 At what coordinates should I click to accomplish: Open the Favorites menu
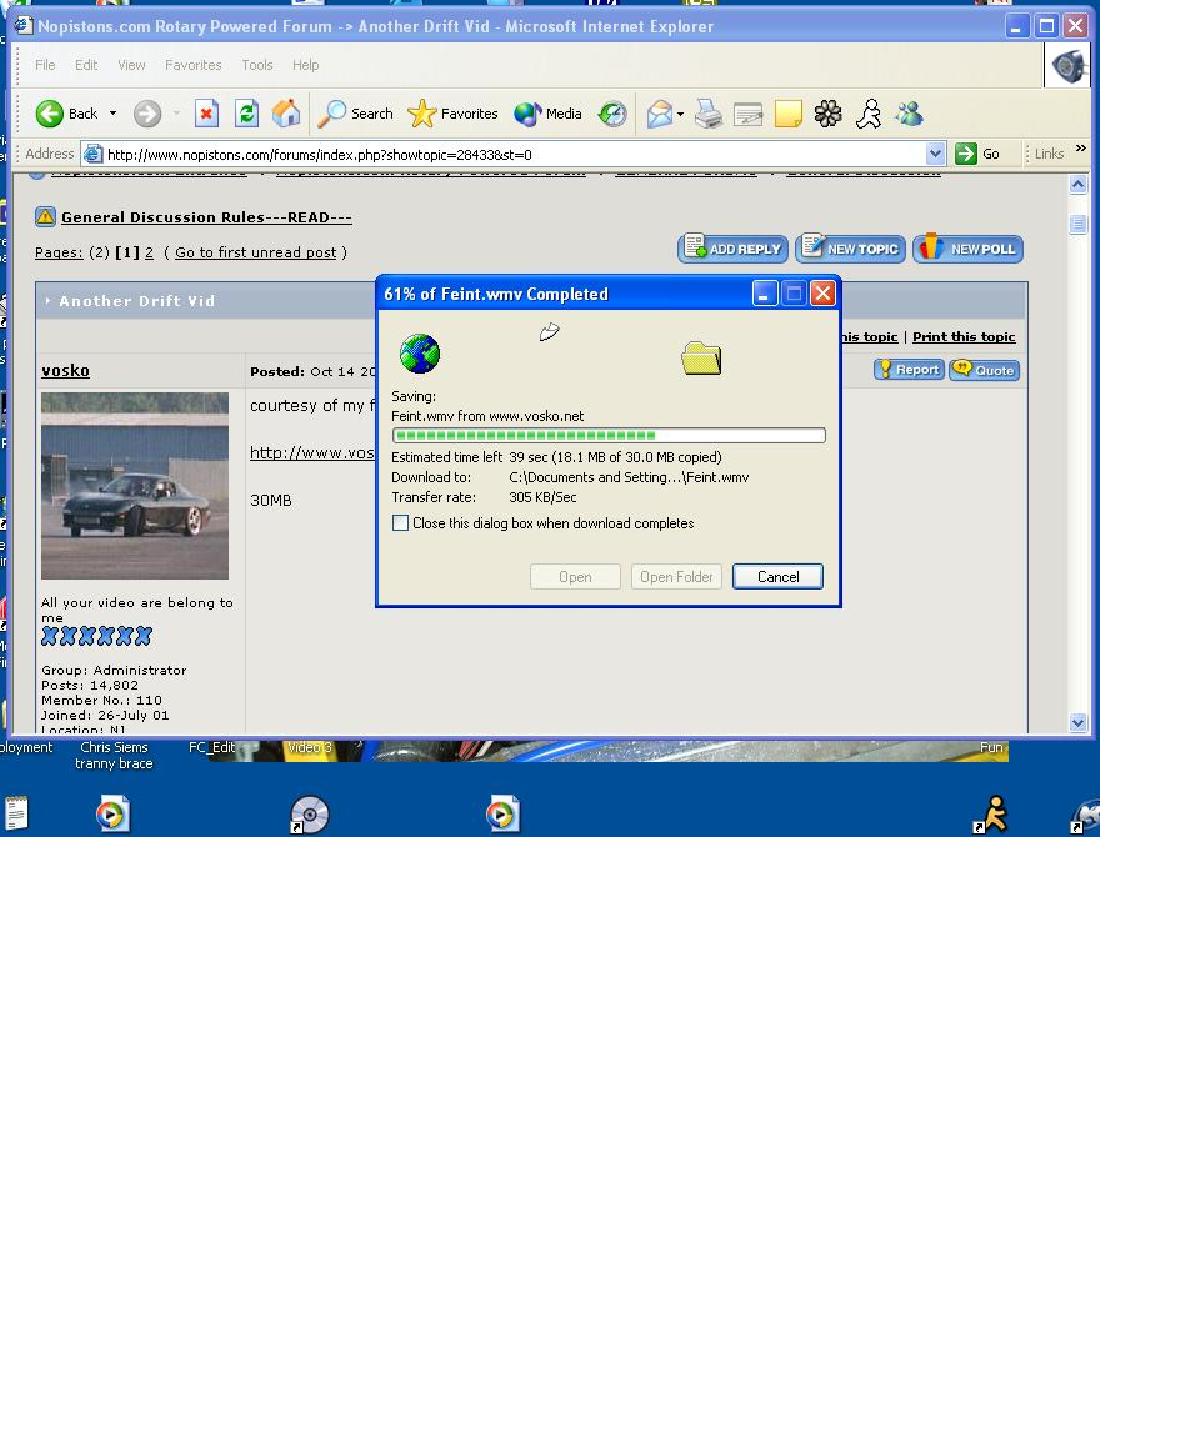193,65
